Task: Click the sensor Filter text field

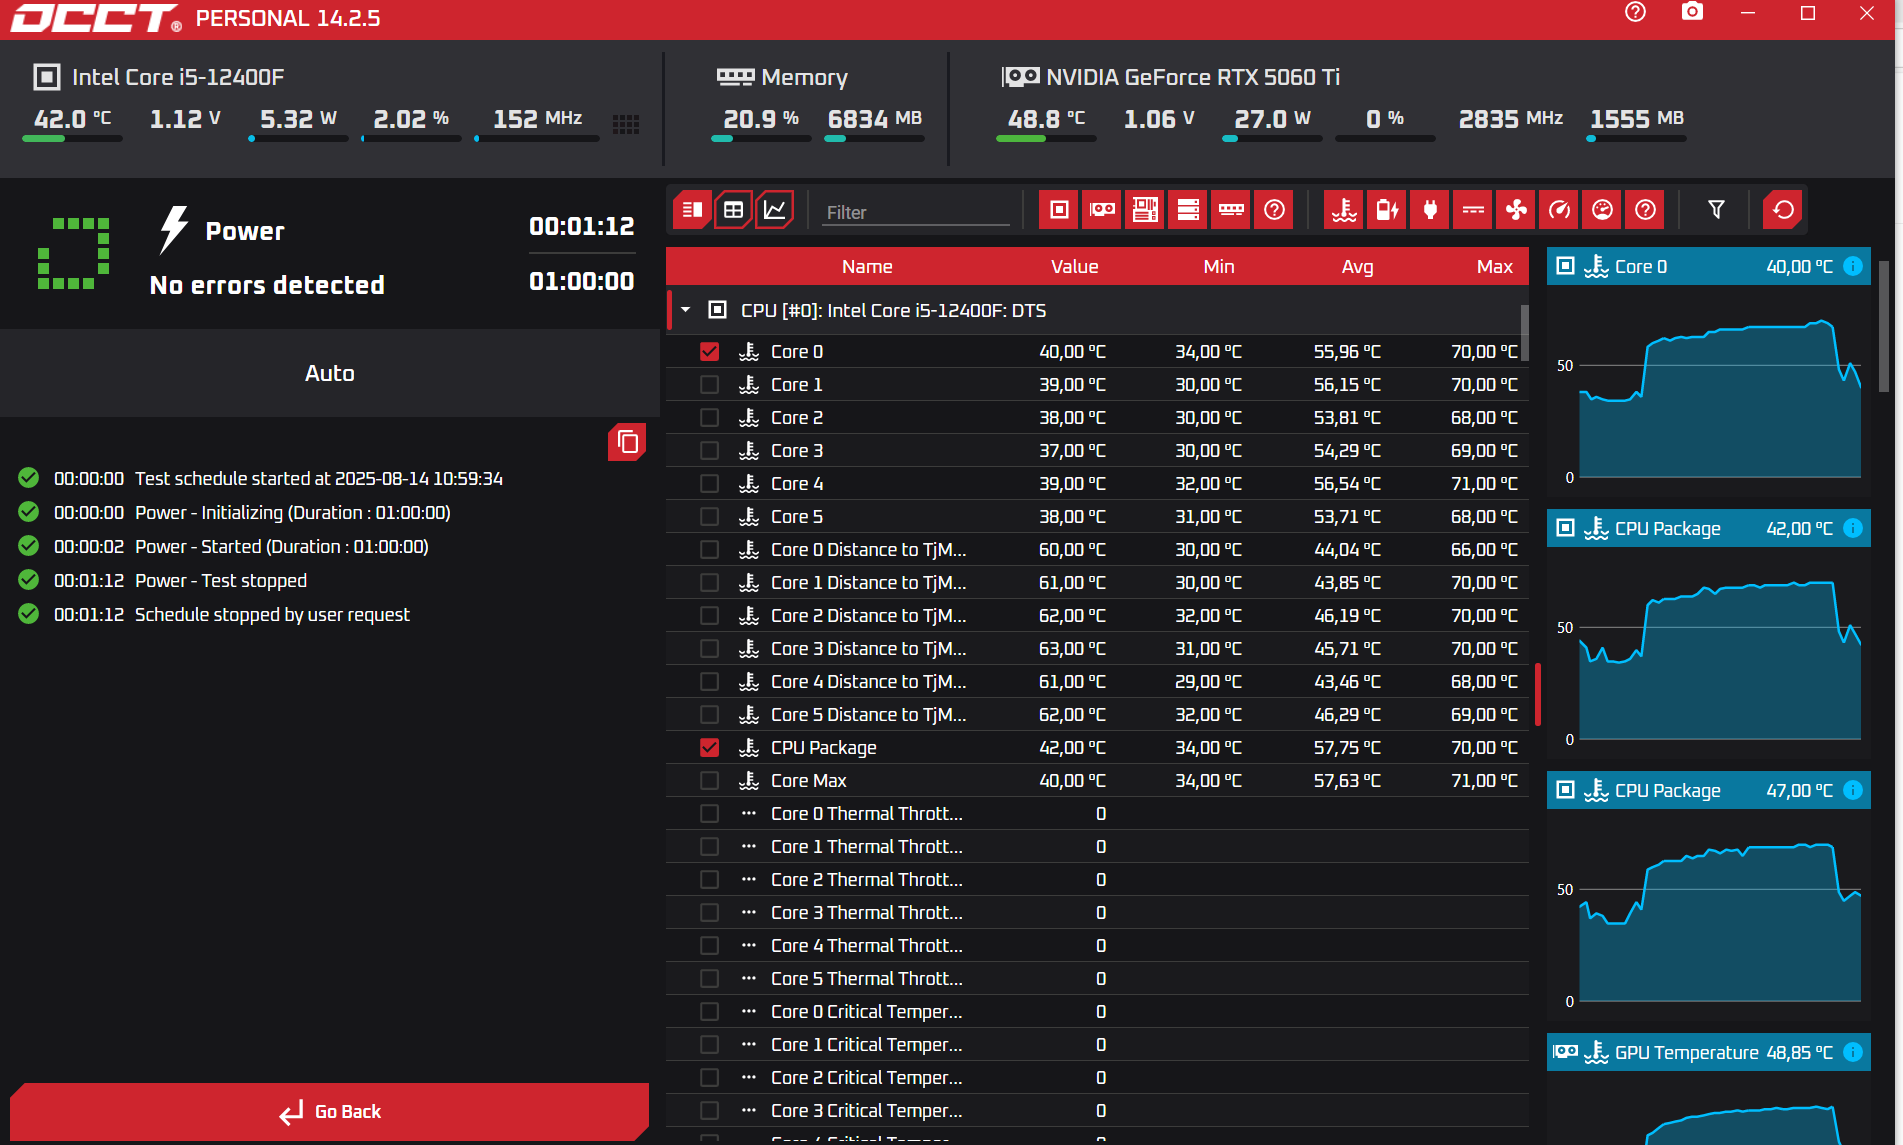Action: [915, 212]
